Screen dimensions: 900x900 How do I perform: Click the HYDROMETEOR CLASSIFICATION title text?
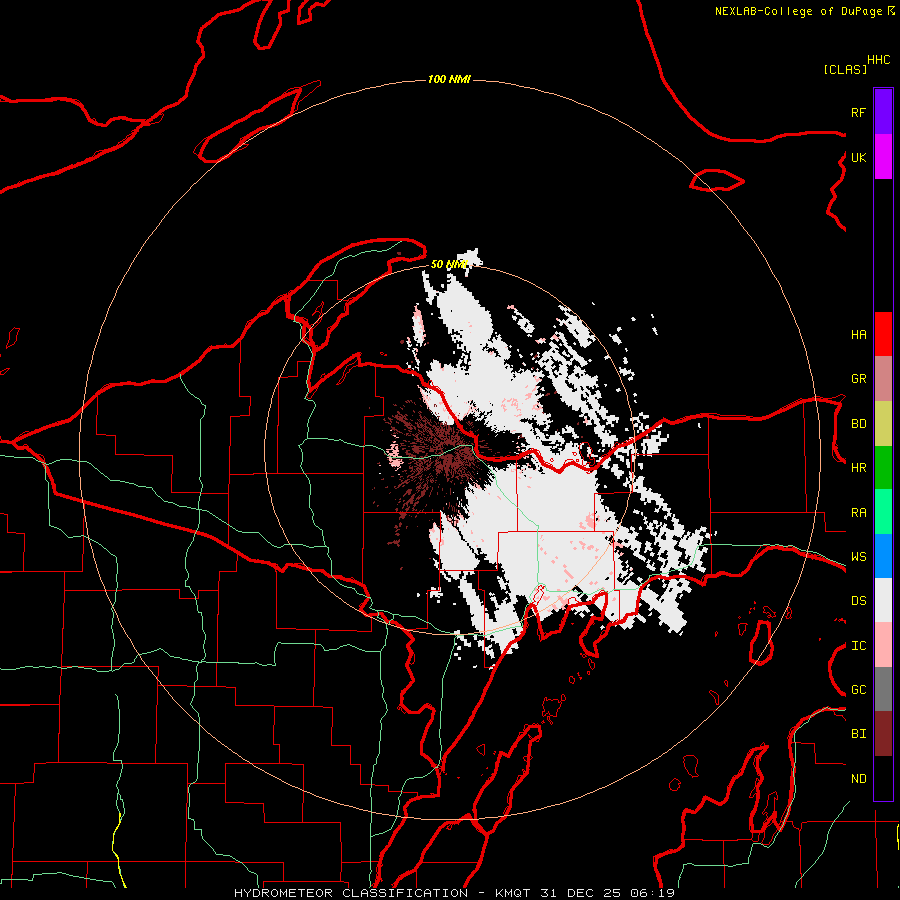(351, 893)
